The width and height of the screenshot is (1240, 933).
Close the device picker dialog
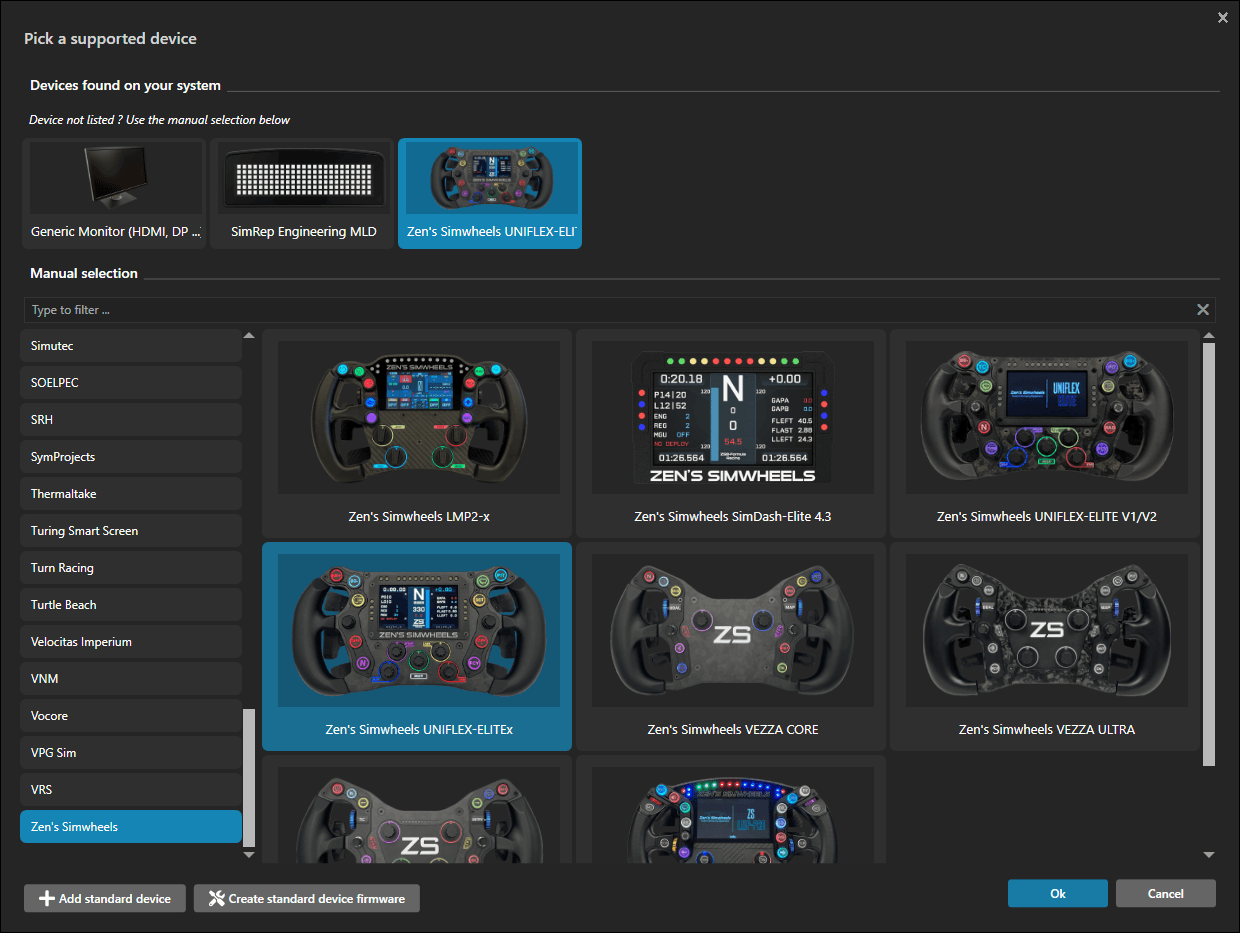coord(1222,18)
